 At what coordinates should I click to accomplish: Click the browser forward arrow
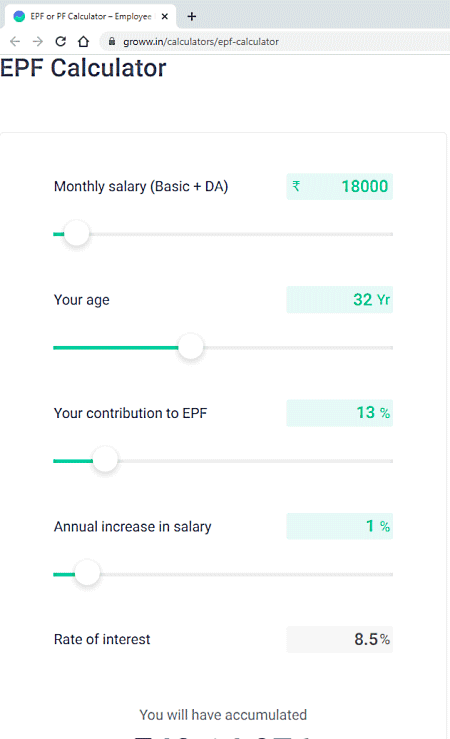coord(38,41)
